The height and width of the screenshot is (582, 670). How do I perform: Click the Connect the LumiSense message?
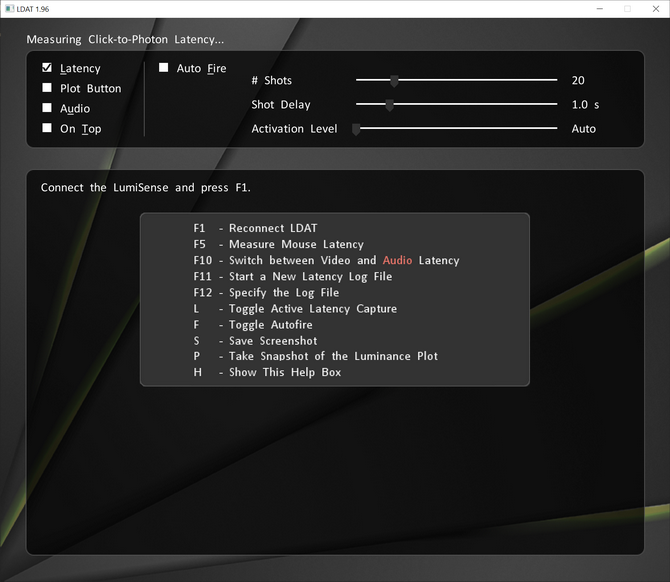146,188
